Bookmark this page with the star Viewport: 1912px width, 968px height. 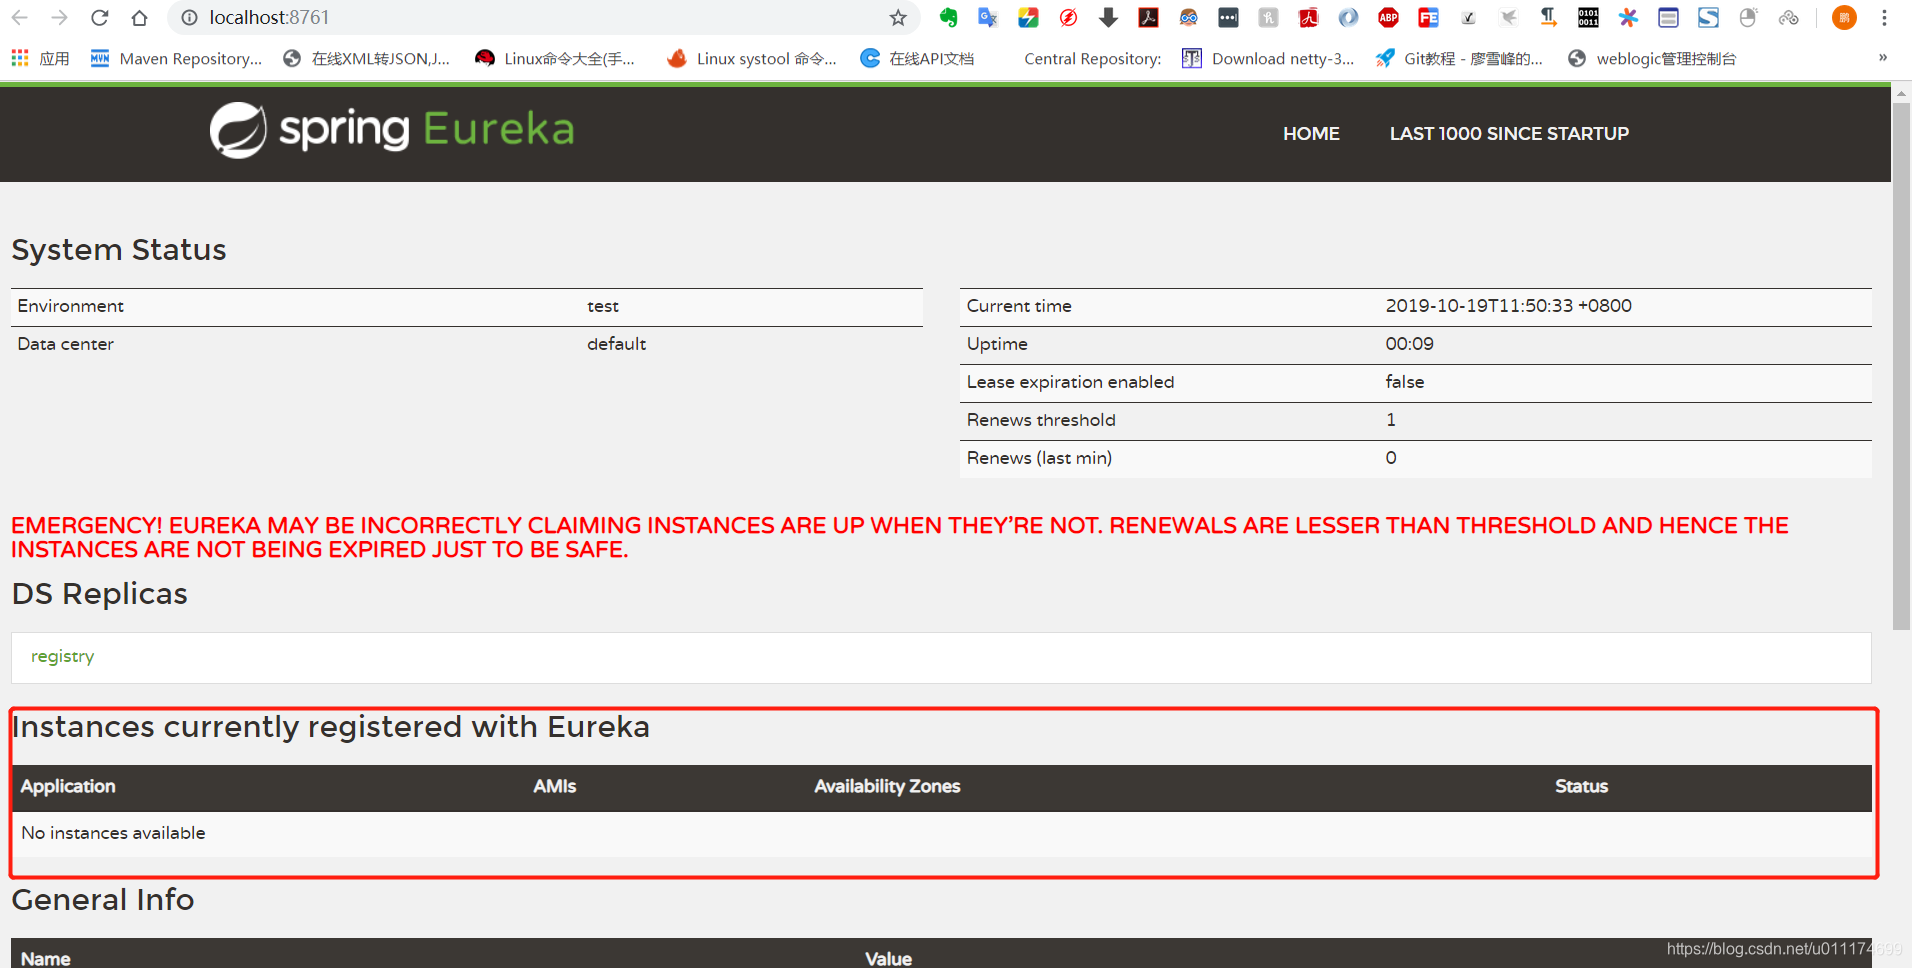point(898,18)
